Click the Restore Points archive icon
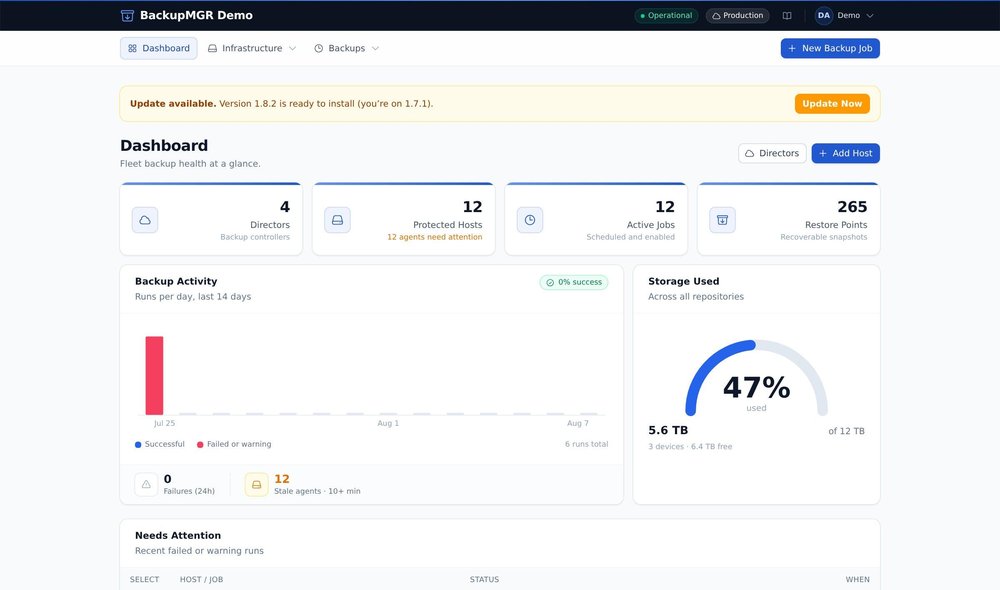Image resolution: width=1000 pixels, height=590 pixels. (723, 220)
